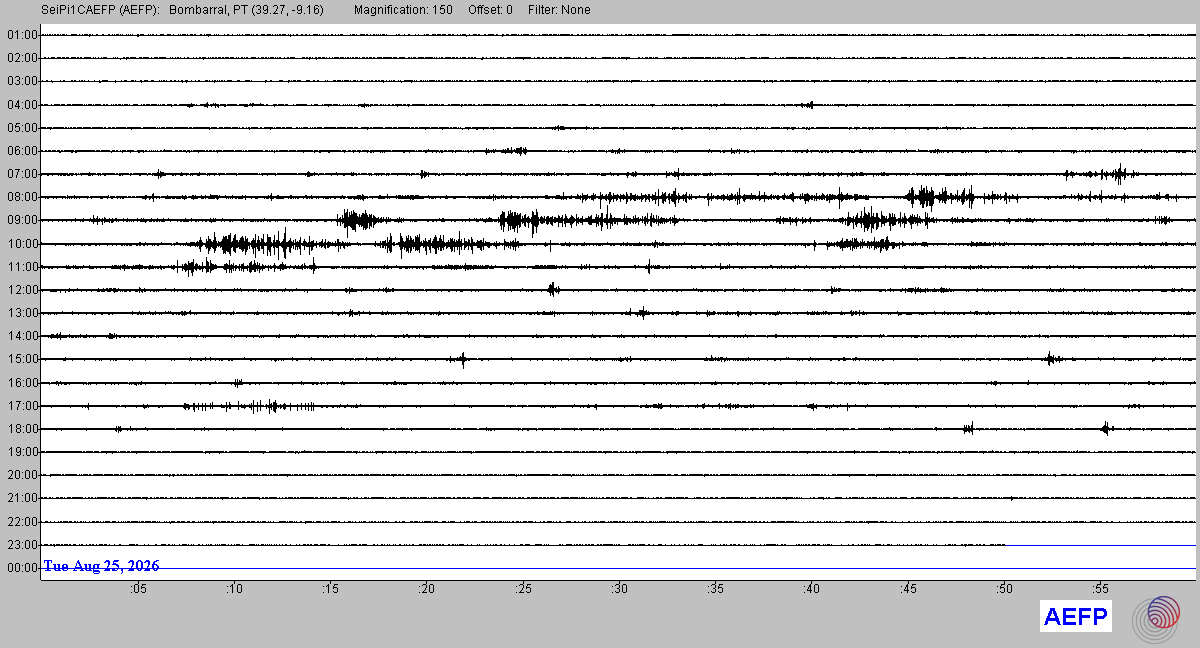The width and height of the screenshot is (1200, 648).
Task: Click the :55 minute axis tick
Action: [1101, 589]
